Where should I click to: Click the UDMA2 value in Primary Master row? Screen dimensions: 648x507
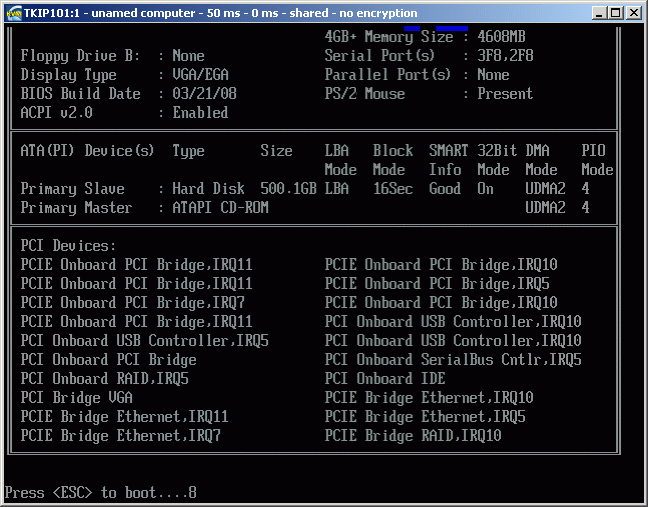pos(546,208)
